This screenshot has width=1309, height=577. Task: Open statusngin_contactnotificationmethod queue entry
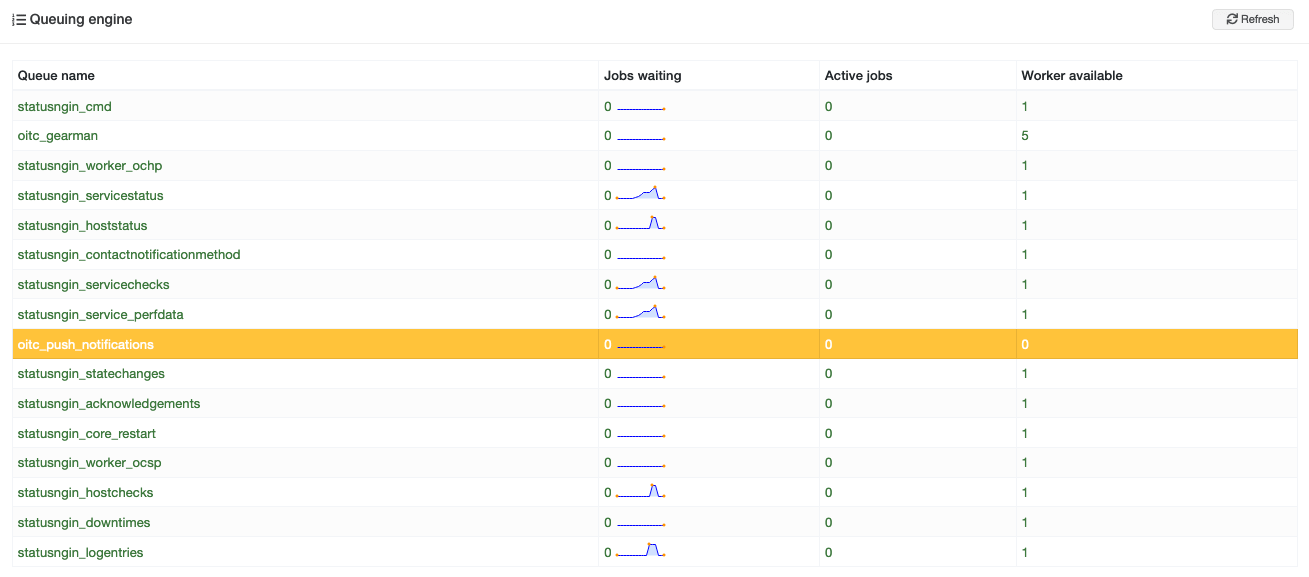point(129,254)
